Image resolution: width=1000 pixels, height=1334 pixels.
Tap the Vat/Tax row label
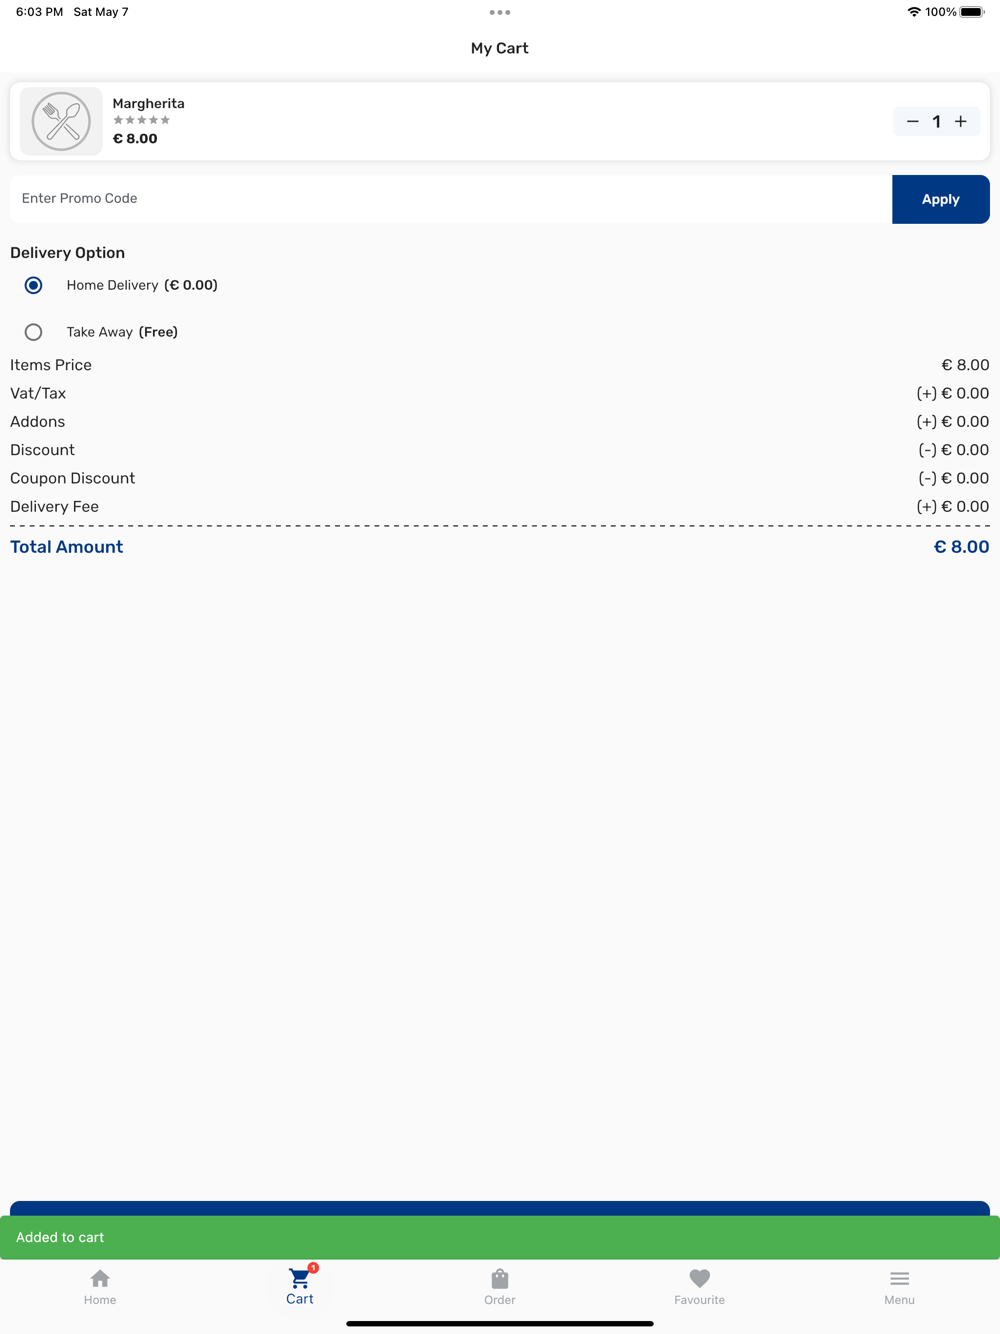(x=38, y=393)
